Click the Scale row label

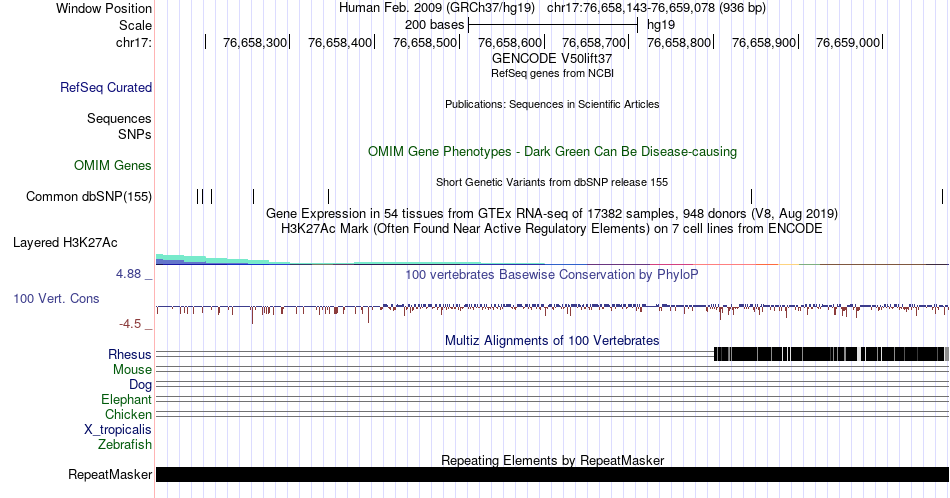135,25
